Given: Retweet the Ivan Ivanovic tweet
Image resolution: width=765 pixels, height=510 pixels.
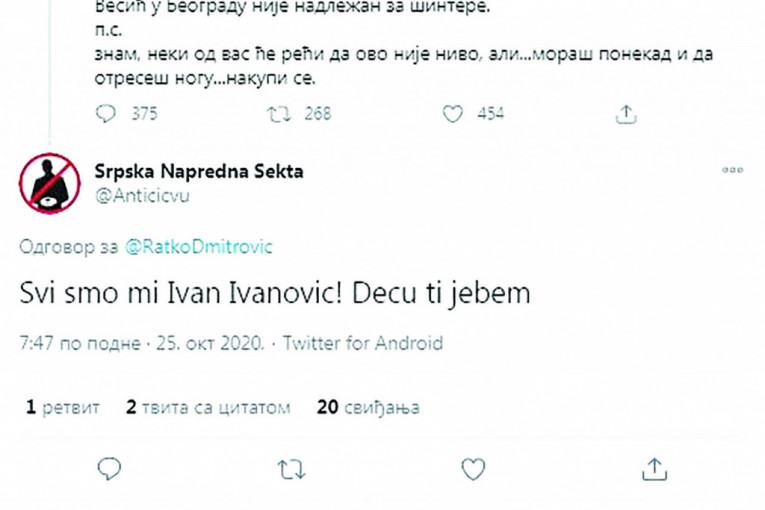Looking at the screenshot, I should point(292,467).
